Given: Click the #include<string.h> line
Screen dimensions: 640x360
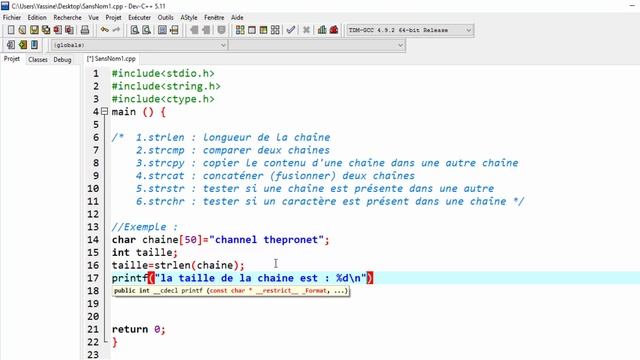Looking at the screenshot, I should tap(166, 86).
